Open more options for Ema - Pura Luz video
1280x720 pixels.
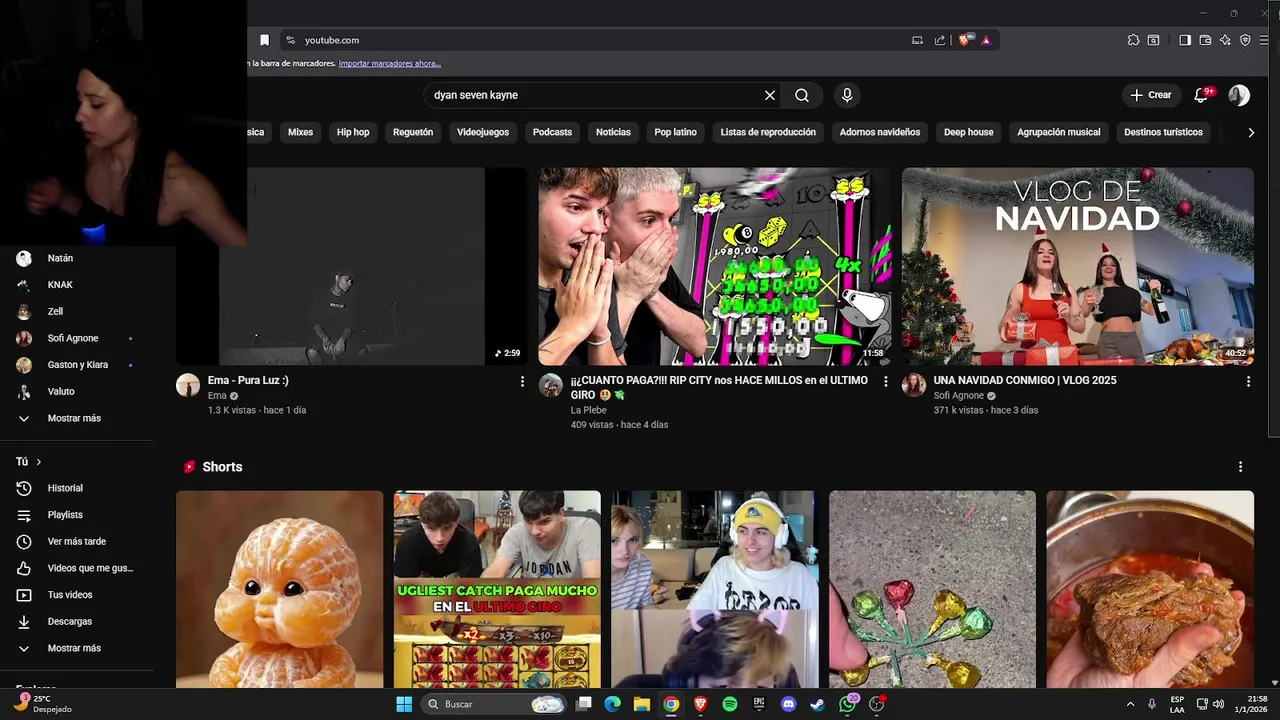point(522,381)
